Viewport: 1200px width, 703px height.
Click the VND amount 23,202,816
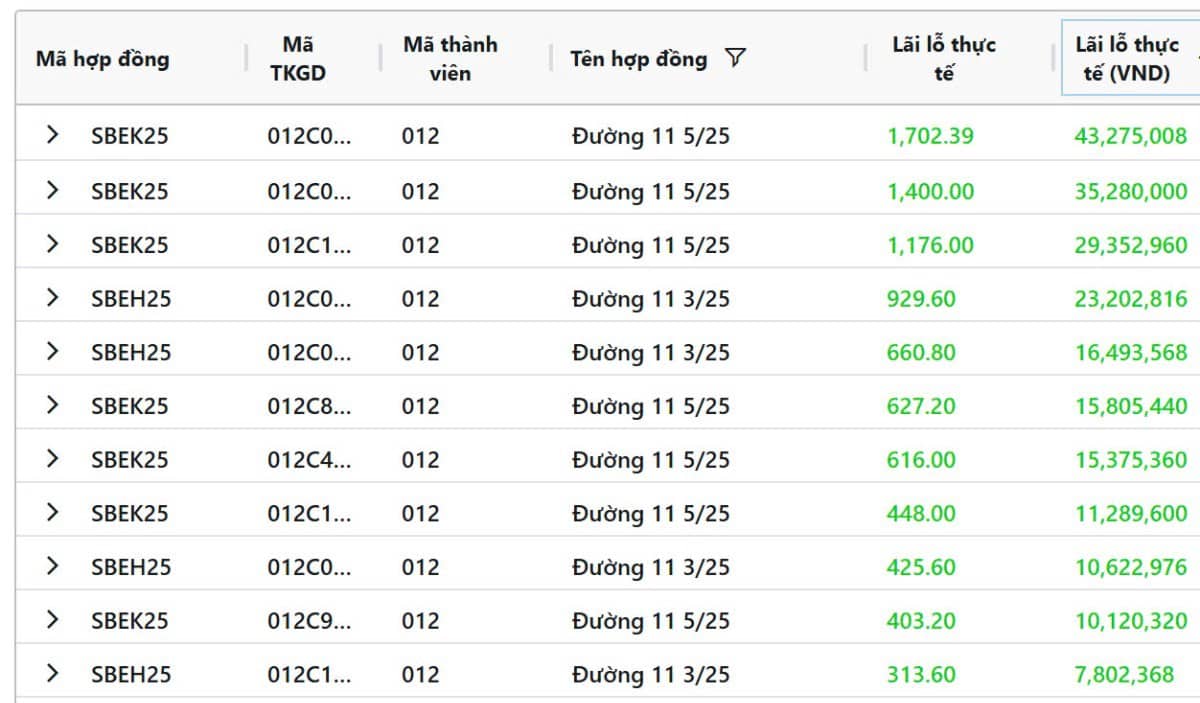coord(1131,298)
